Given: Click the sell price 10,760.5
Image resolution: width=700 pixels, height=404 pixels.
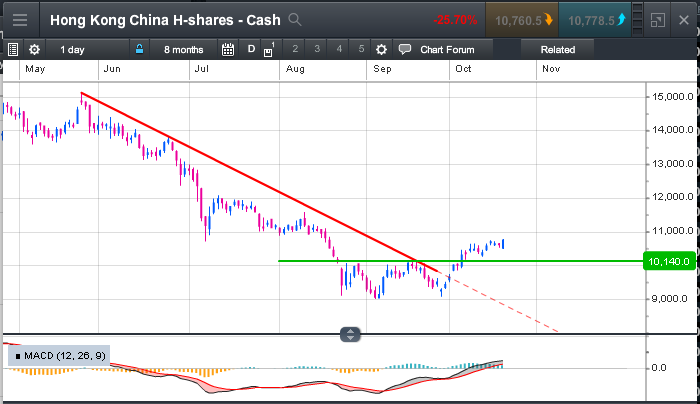Looking at the screenshot, I should (x=522, y=20).
